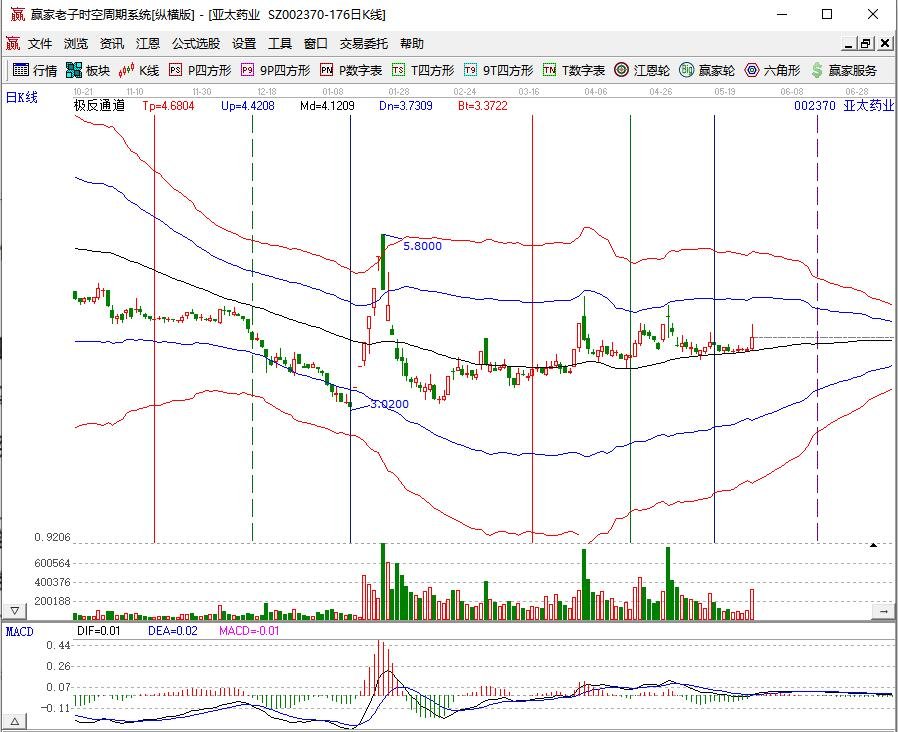Click the 06-28 date axis label
This screenshot has width=898, height=732.
pyautogui.click(x=857, y=92)
